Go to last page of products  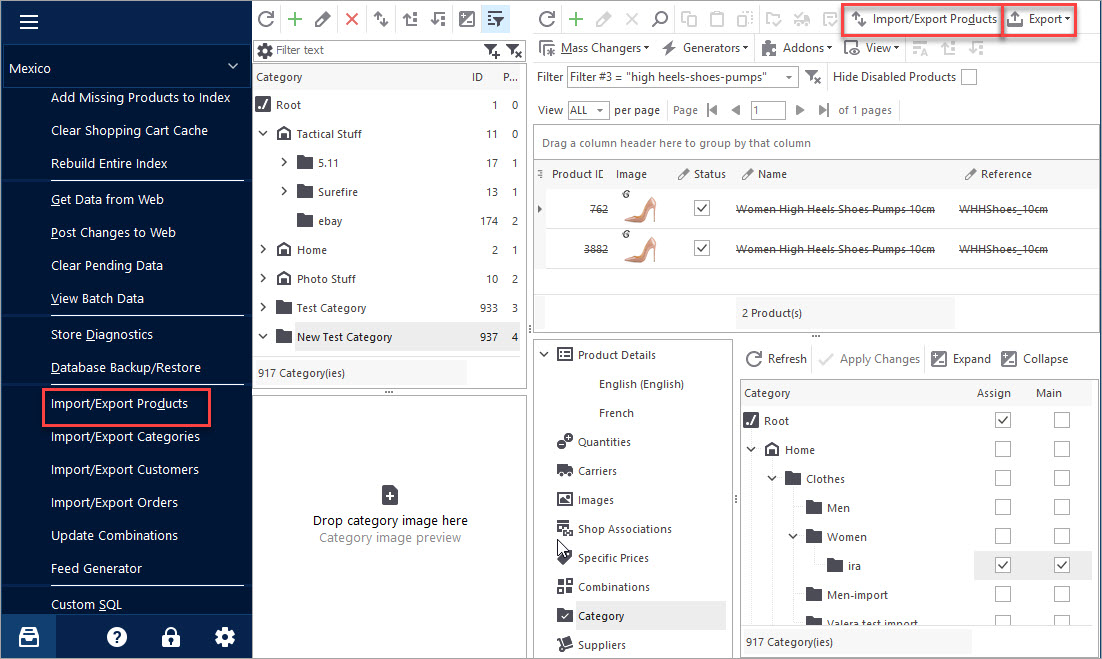[x=823, y=110]
